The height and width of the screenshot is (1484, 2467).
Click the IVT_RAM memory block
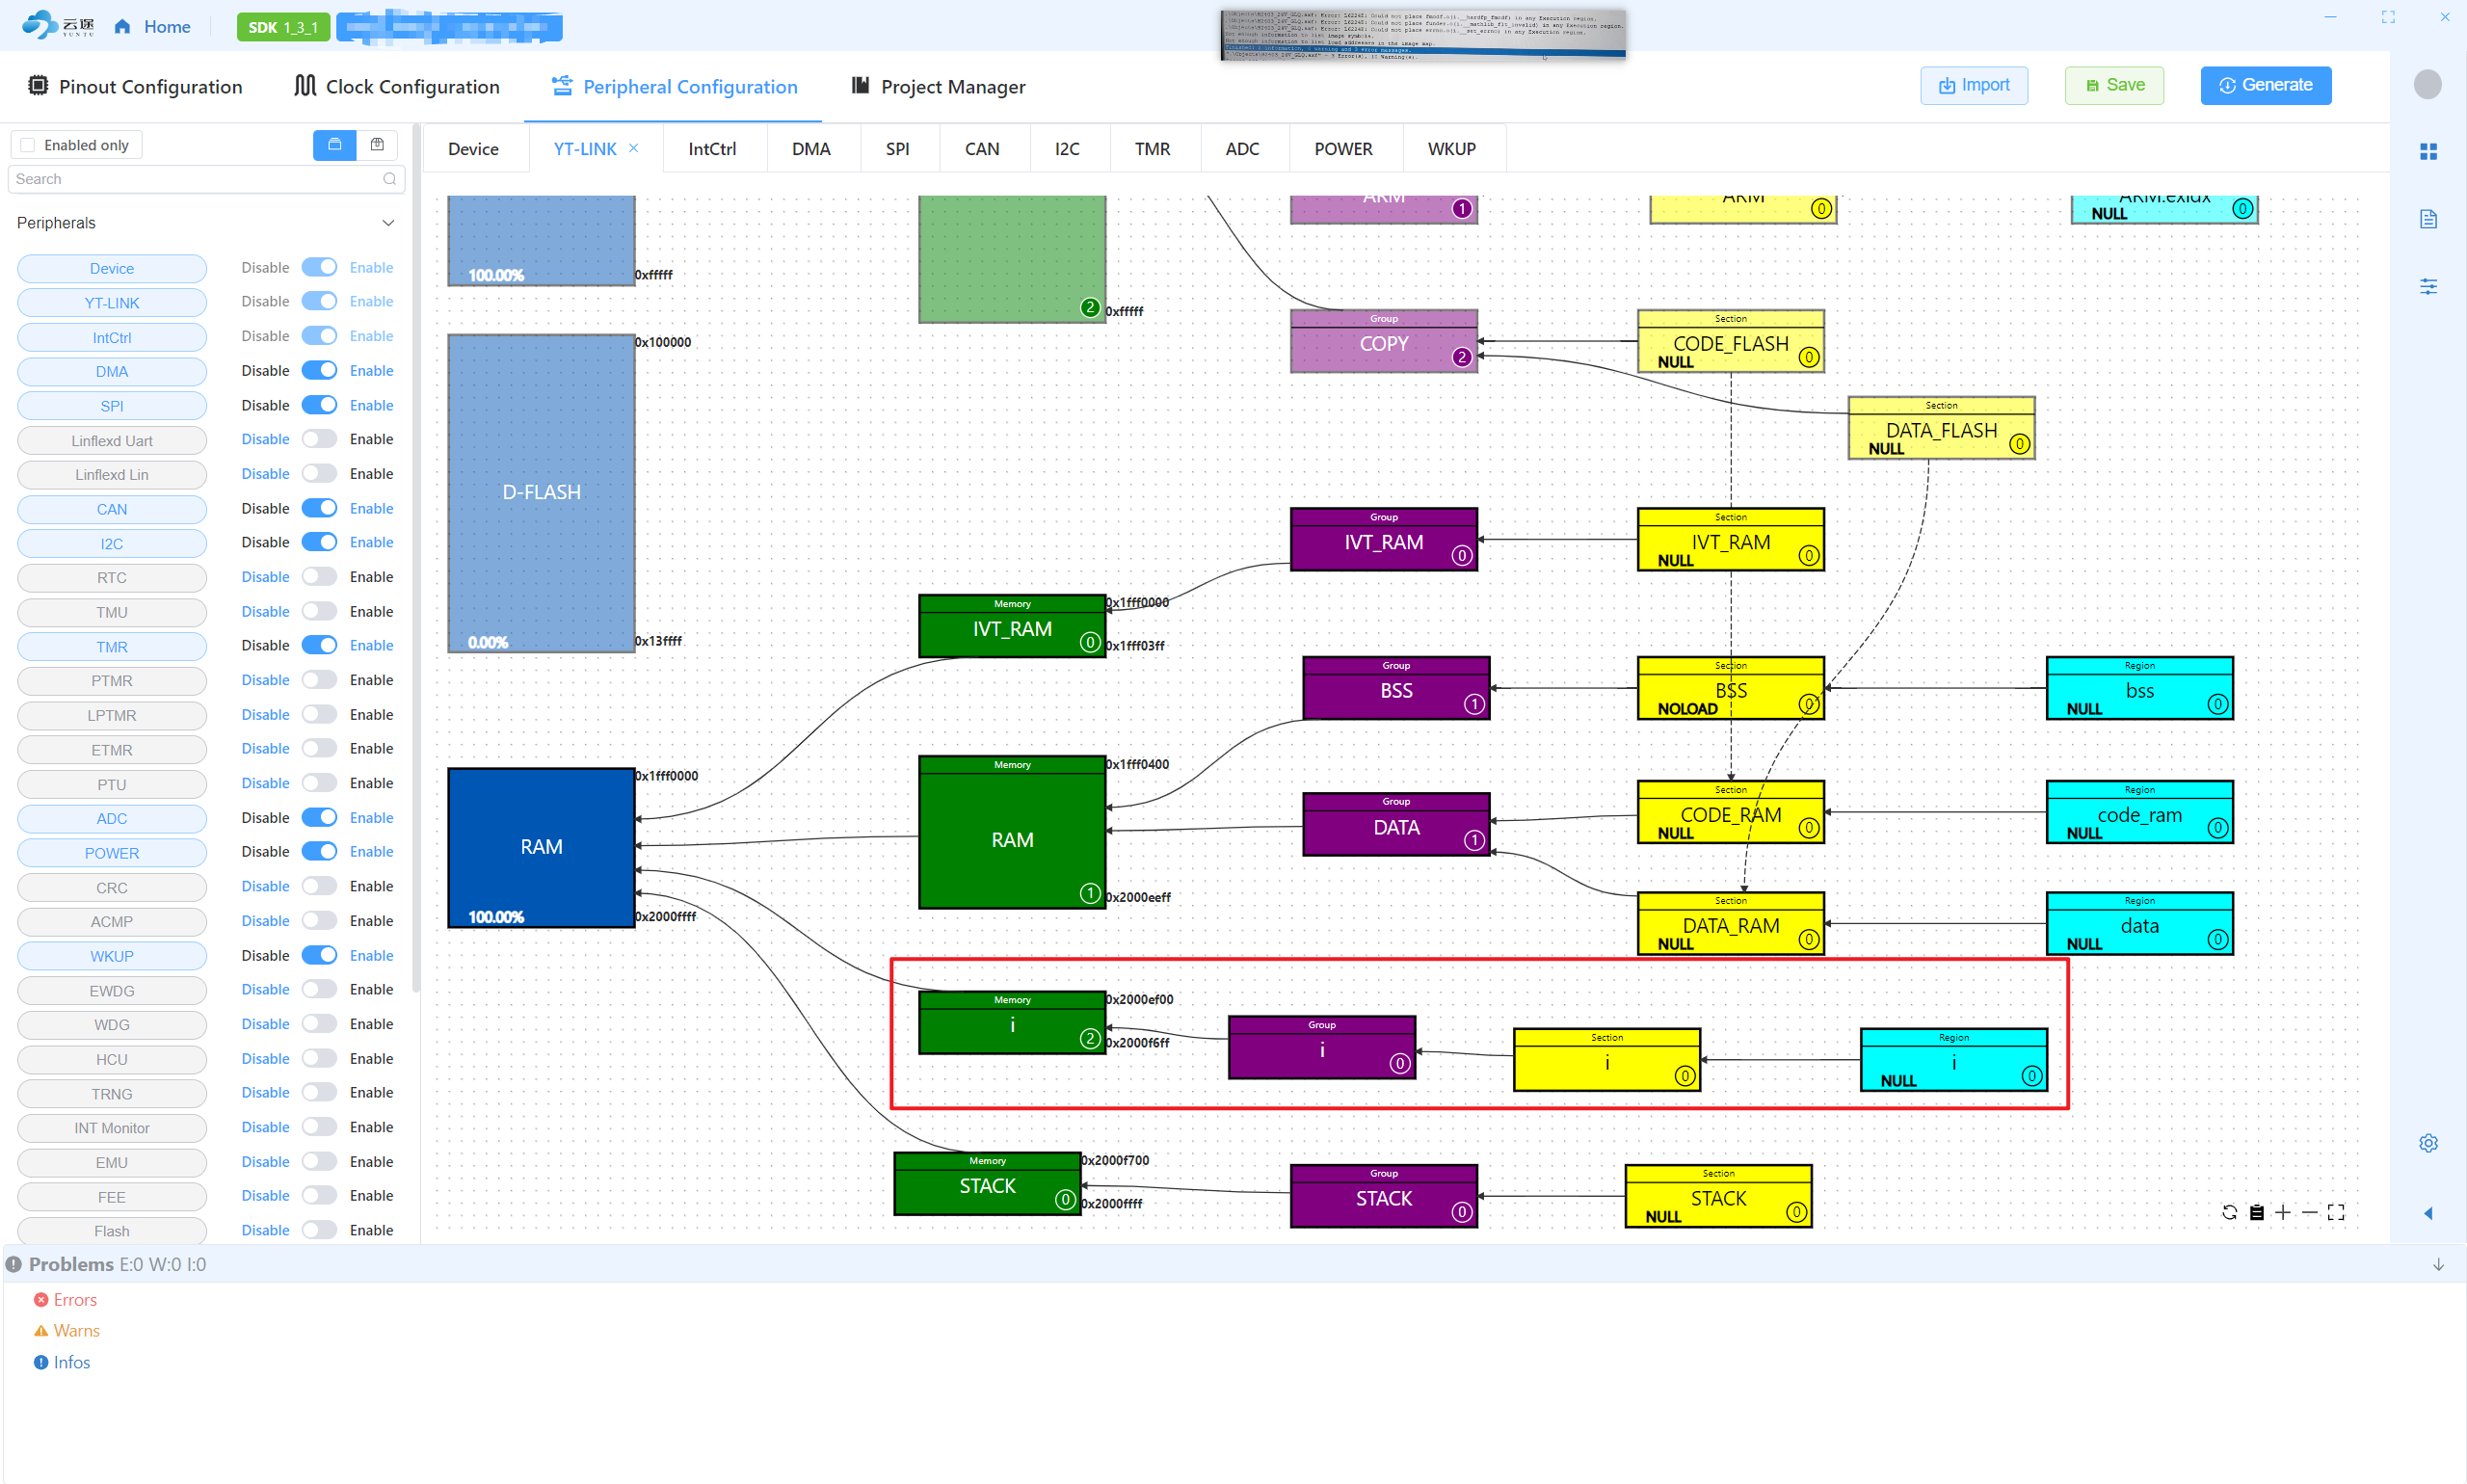click(1012, 626)
